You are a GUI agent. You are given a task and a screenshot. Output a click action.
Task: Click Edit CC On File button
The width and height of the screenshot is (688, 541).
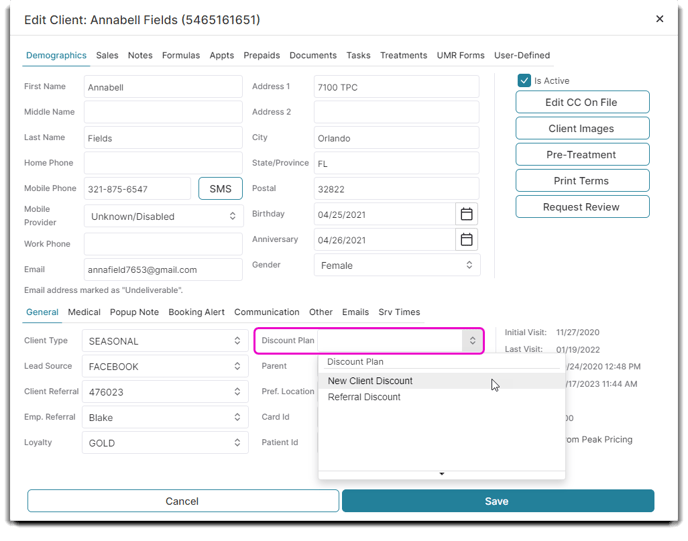(582, 102)
